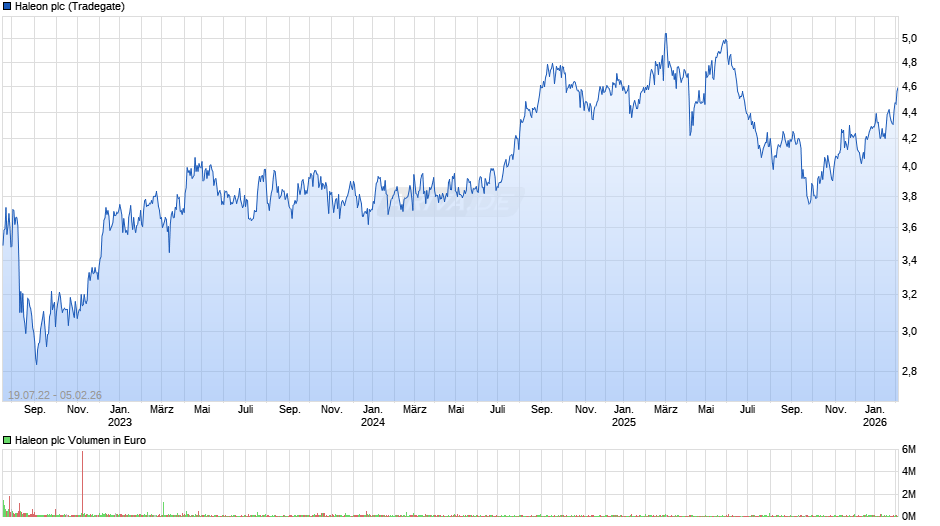The image size is (940, 526).
Task: Select the 'Haleon plc (Tradegate)' chart title
Action: click(x=70, y=7)
